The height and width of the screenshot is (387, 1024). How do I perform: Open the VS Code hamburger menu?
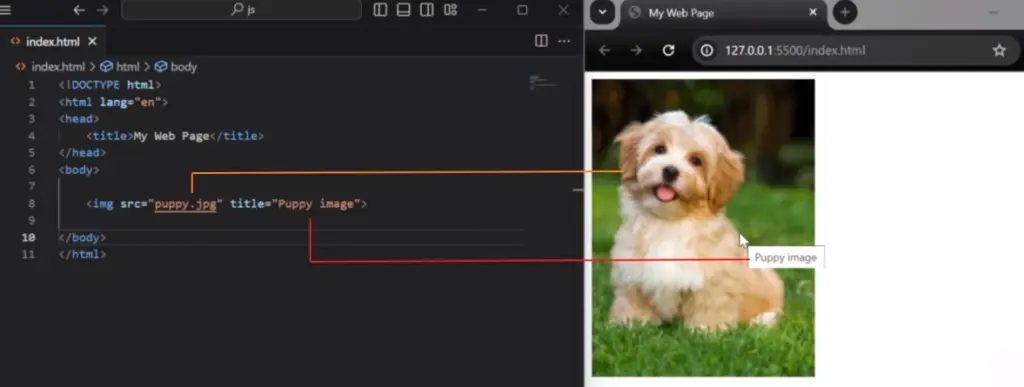[5, 10]
